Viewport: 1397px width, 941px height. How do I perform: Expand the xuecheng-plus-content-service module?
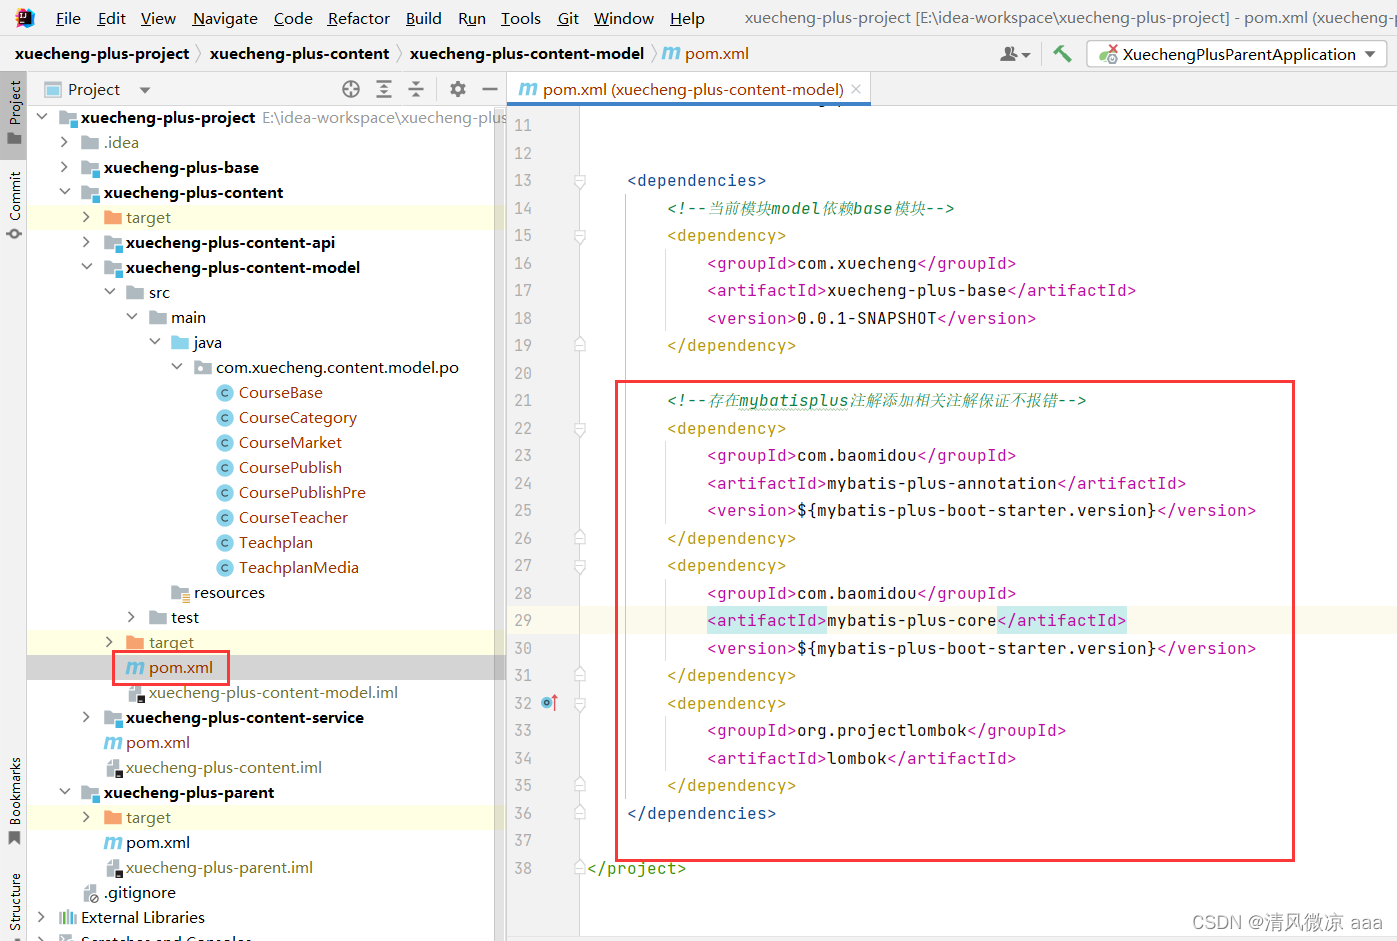click(86, 717)
